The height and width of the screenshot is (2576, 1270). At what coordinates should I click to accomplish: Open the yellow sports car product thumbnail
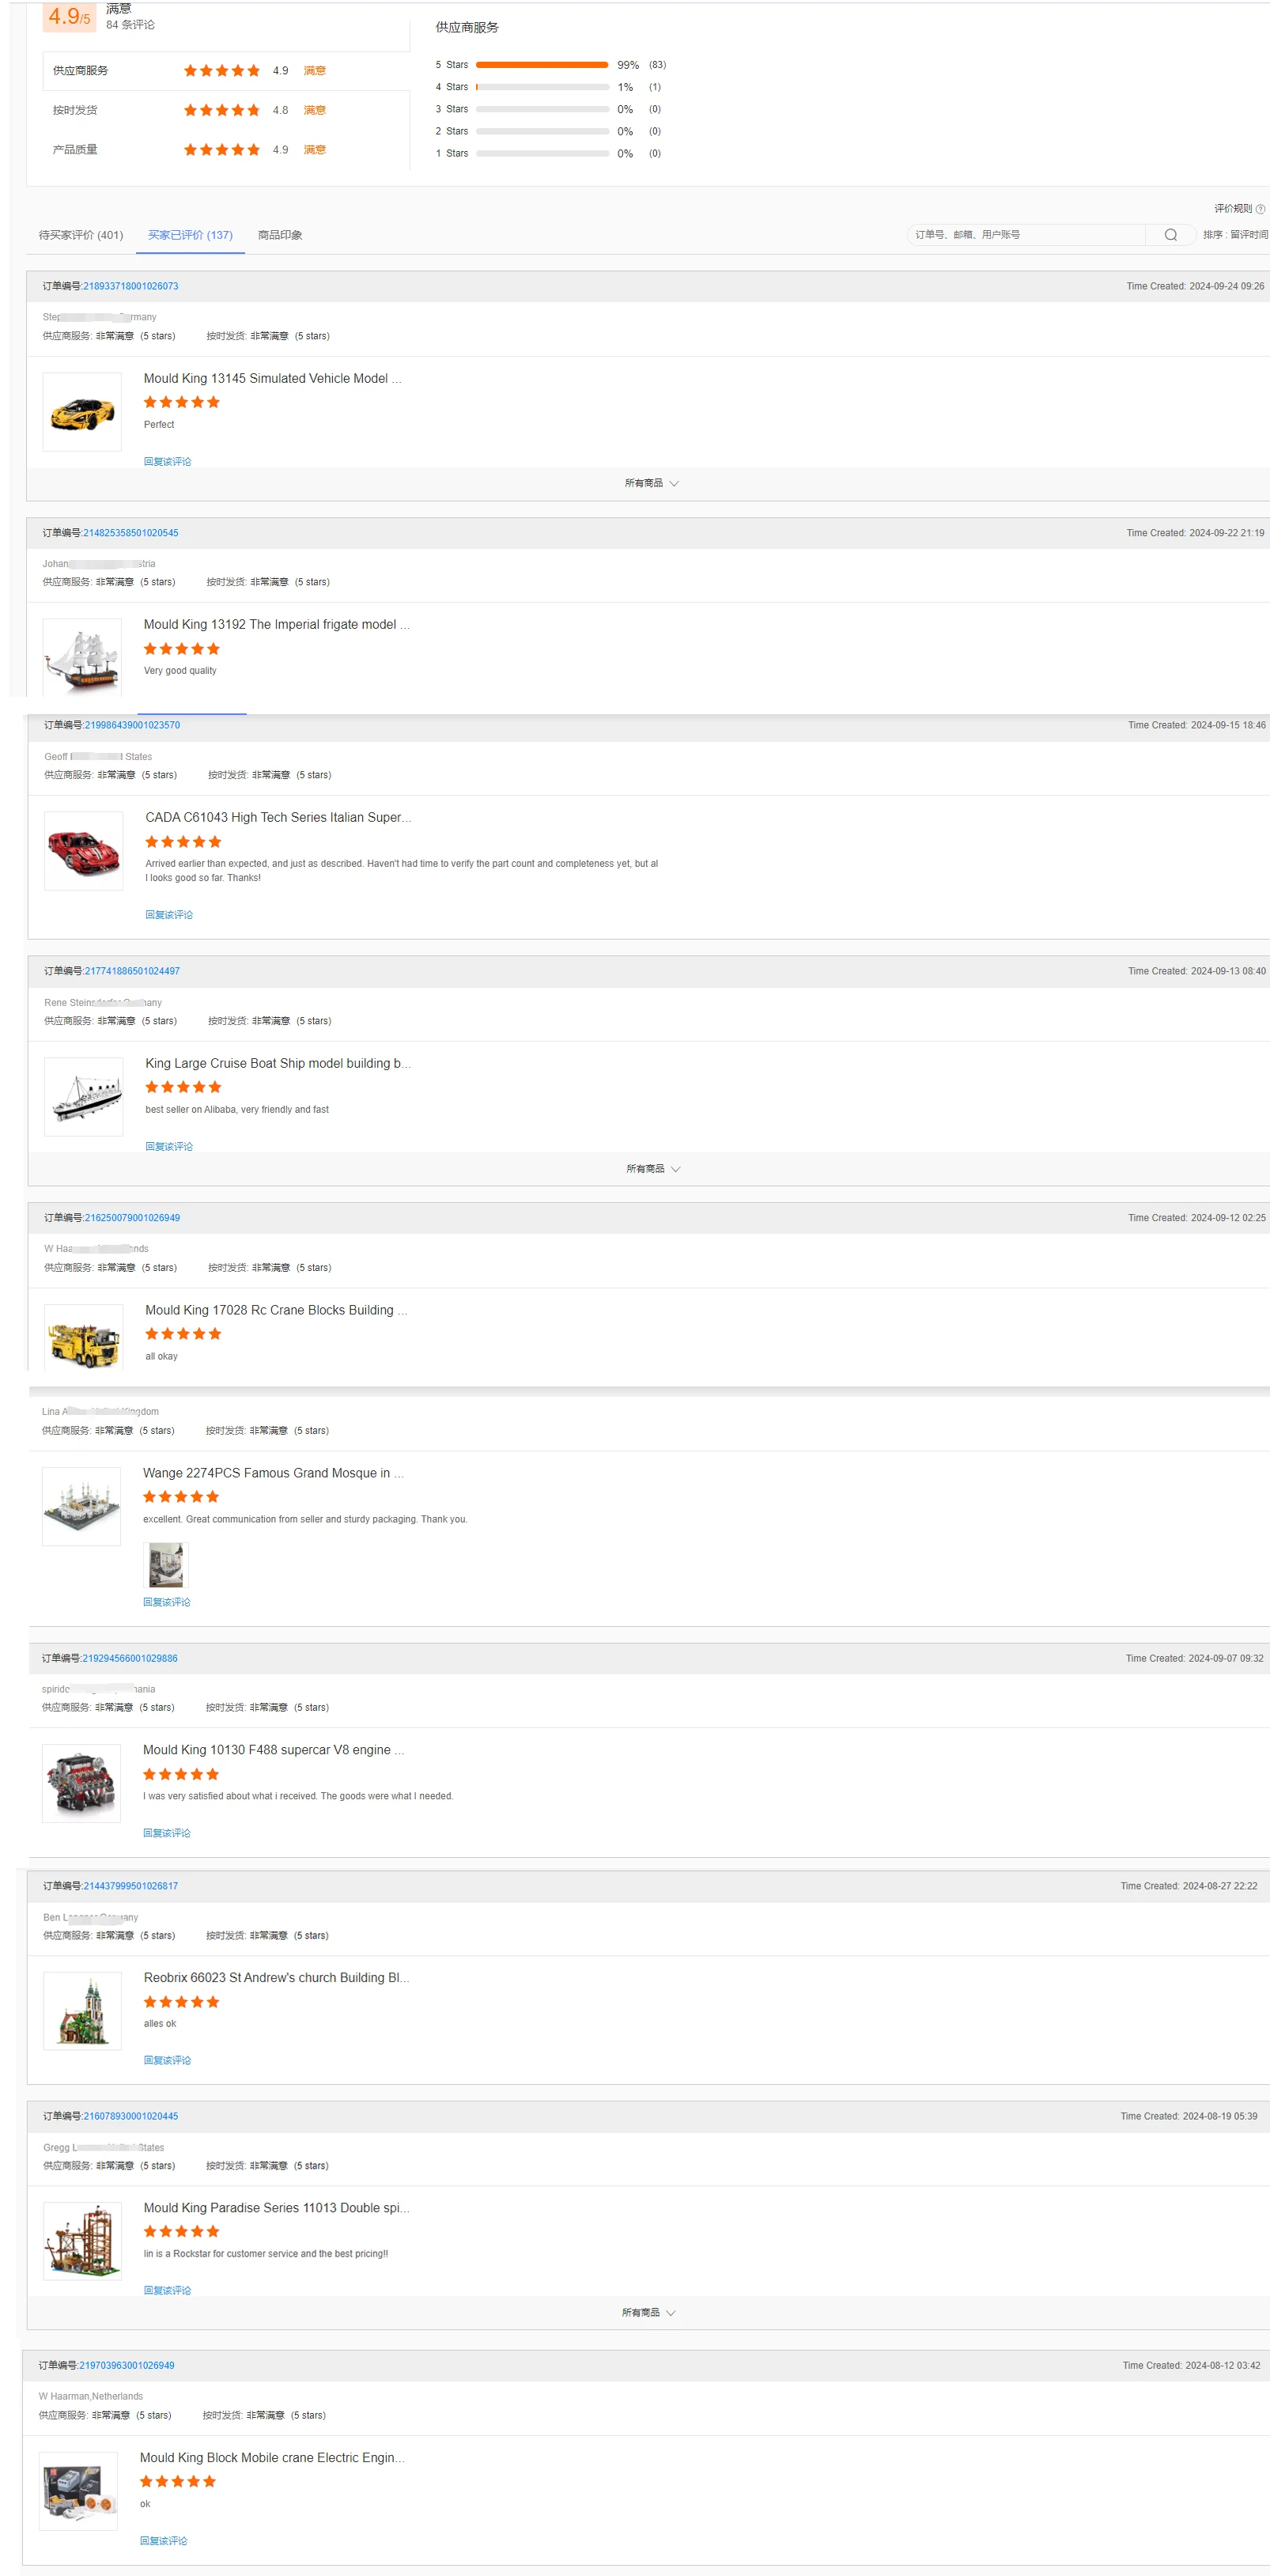coord(82,412)
